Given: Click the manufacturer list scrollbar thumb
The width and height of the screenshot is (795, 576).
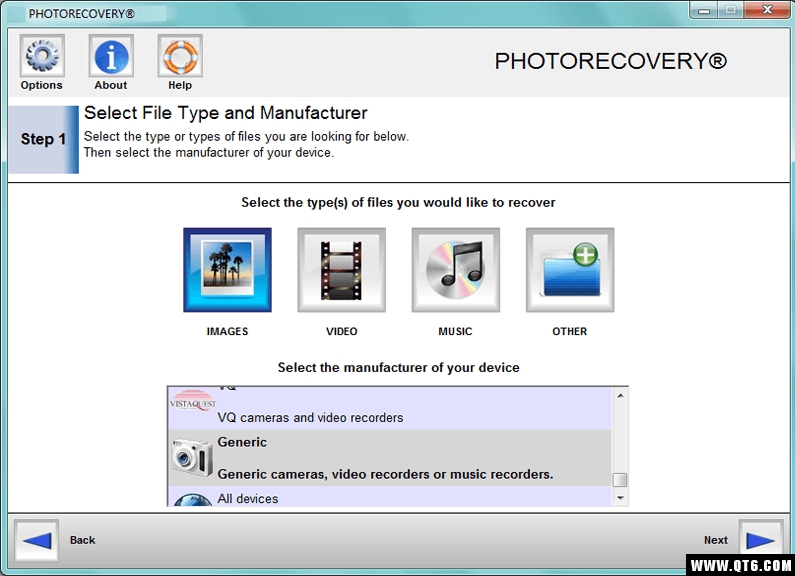Looking at the screenshot, I should 620,479.
